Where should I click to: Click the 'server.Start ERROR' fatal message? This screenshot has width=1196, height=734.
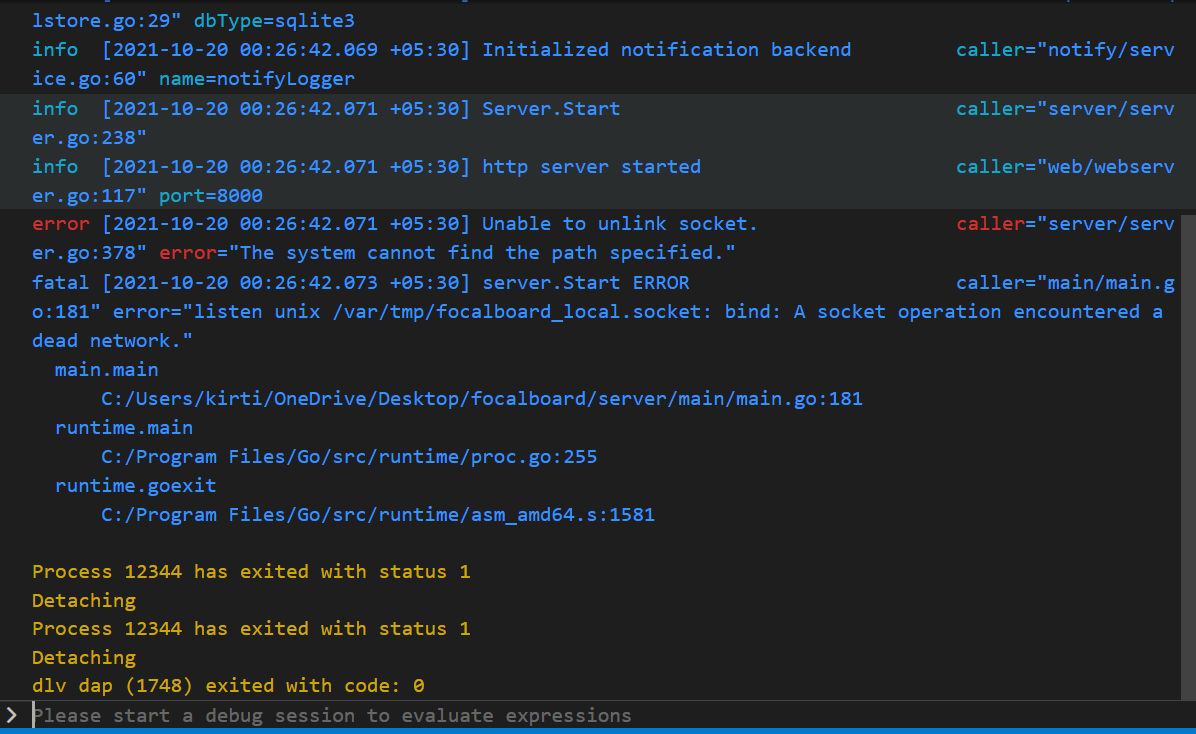click(x=586, y=283)
